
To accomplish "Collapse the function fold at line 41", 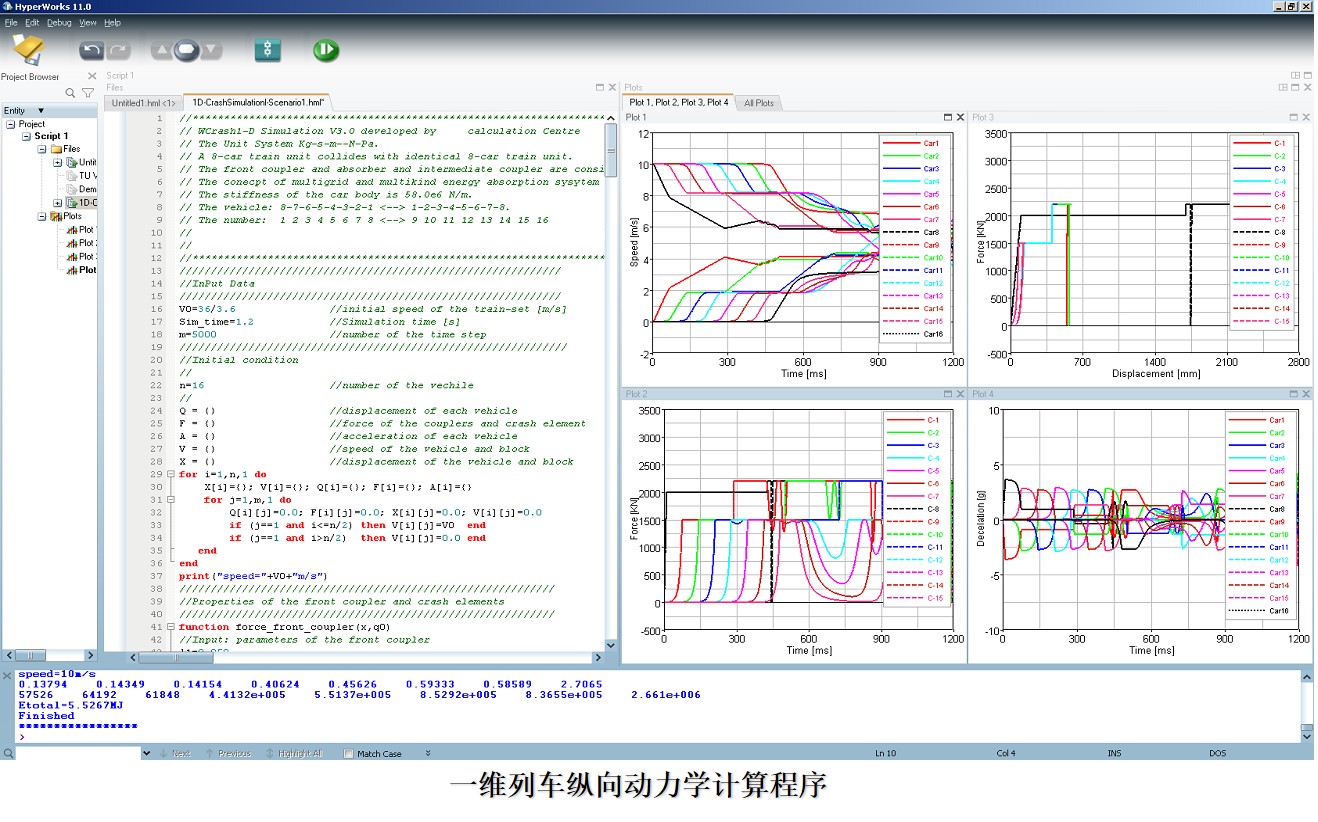I will (x=170, y=627).
